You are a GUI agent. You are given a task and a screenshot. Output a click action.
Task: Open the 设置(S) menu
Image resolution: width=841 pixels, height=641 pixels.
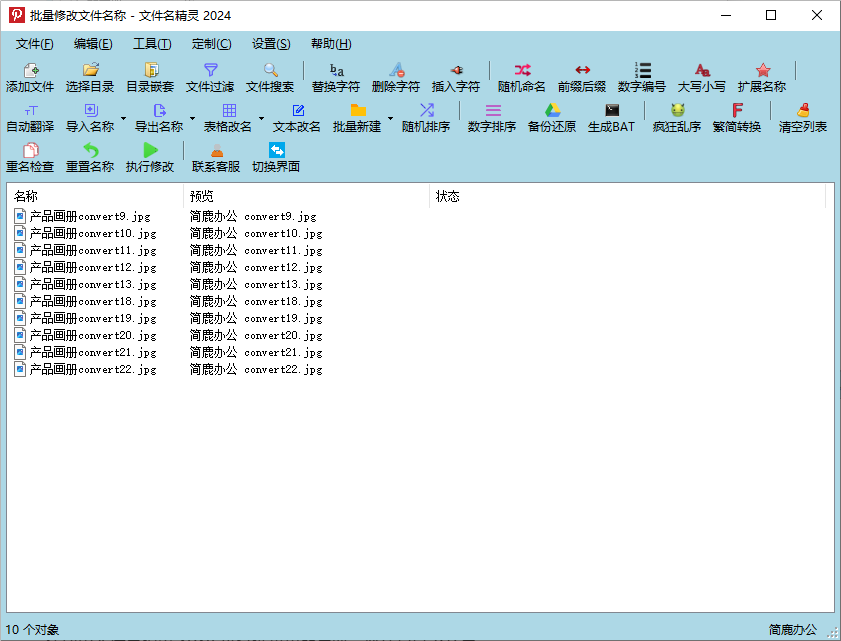click(x=271, y=44)
